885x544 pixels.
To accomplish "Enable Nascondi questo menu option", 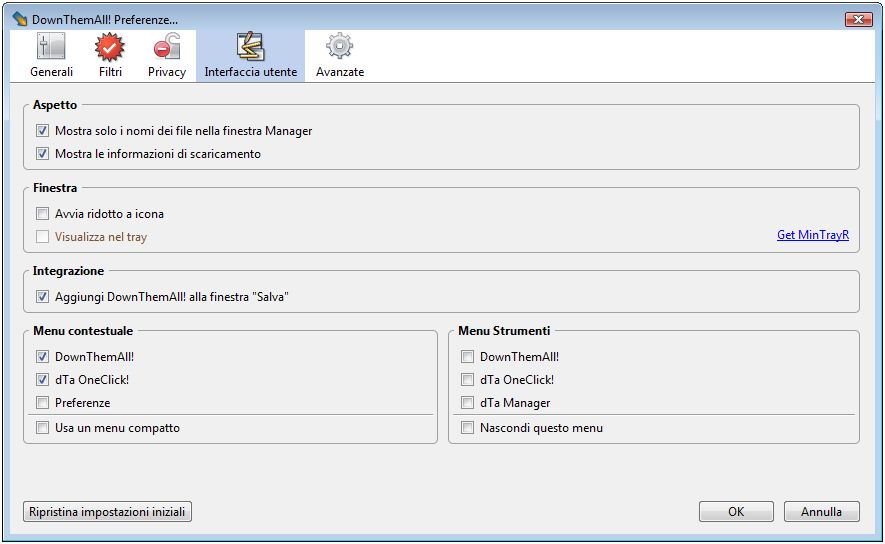I will click(x=467, y=428).
